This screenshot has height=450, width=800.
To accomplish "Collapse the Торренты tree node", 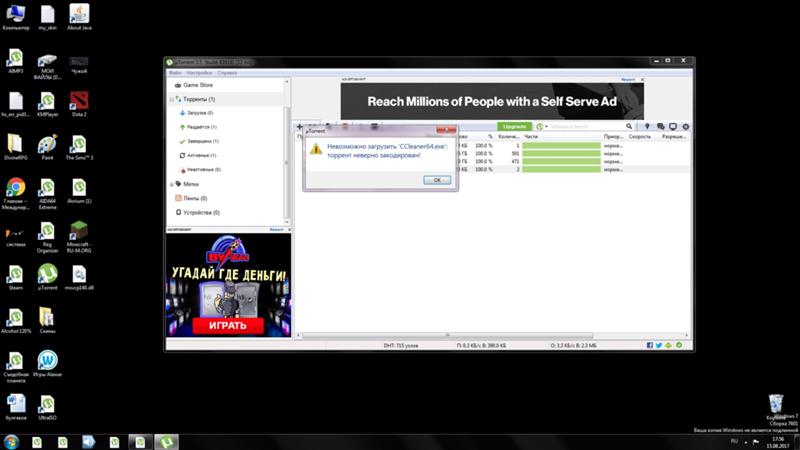I will click(171, 99).
